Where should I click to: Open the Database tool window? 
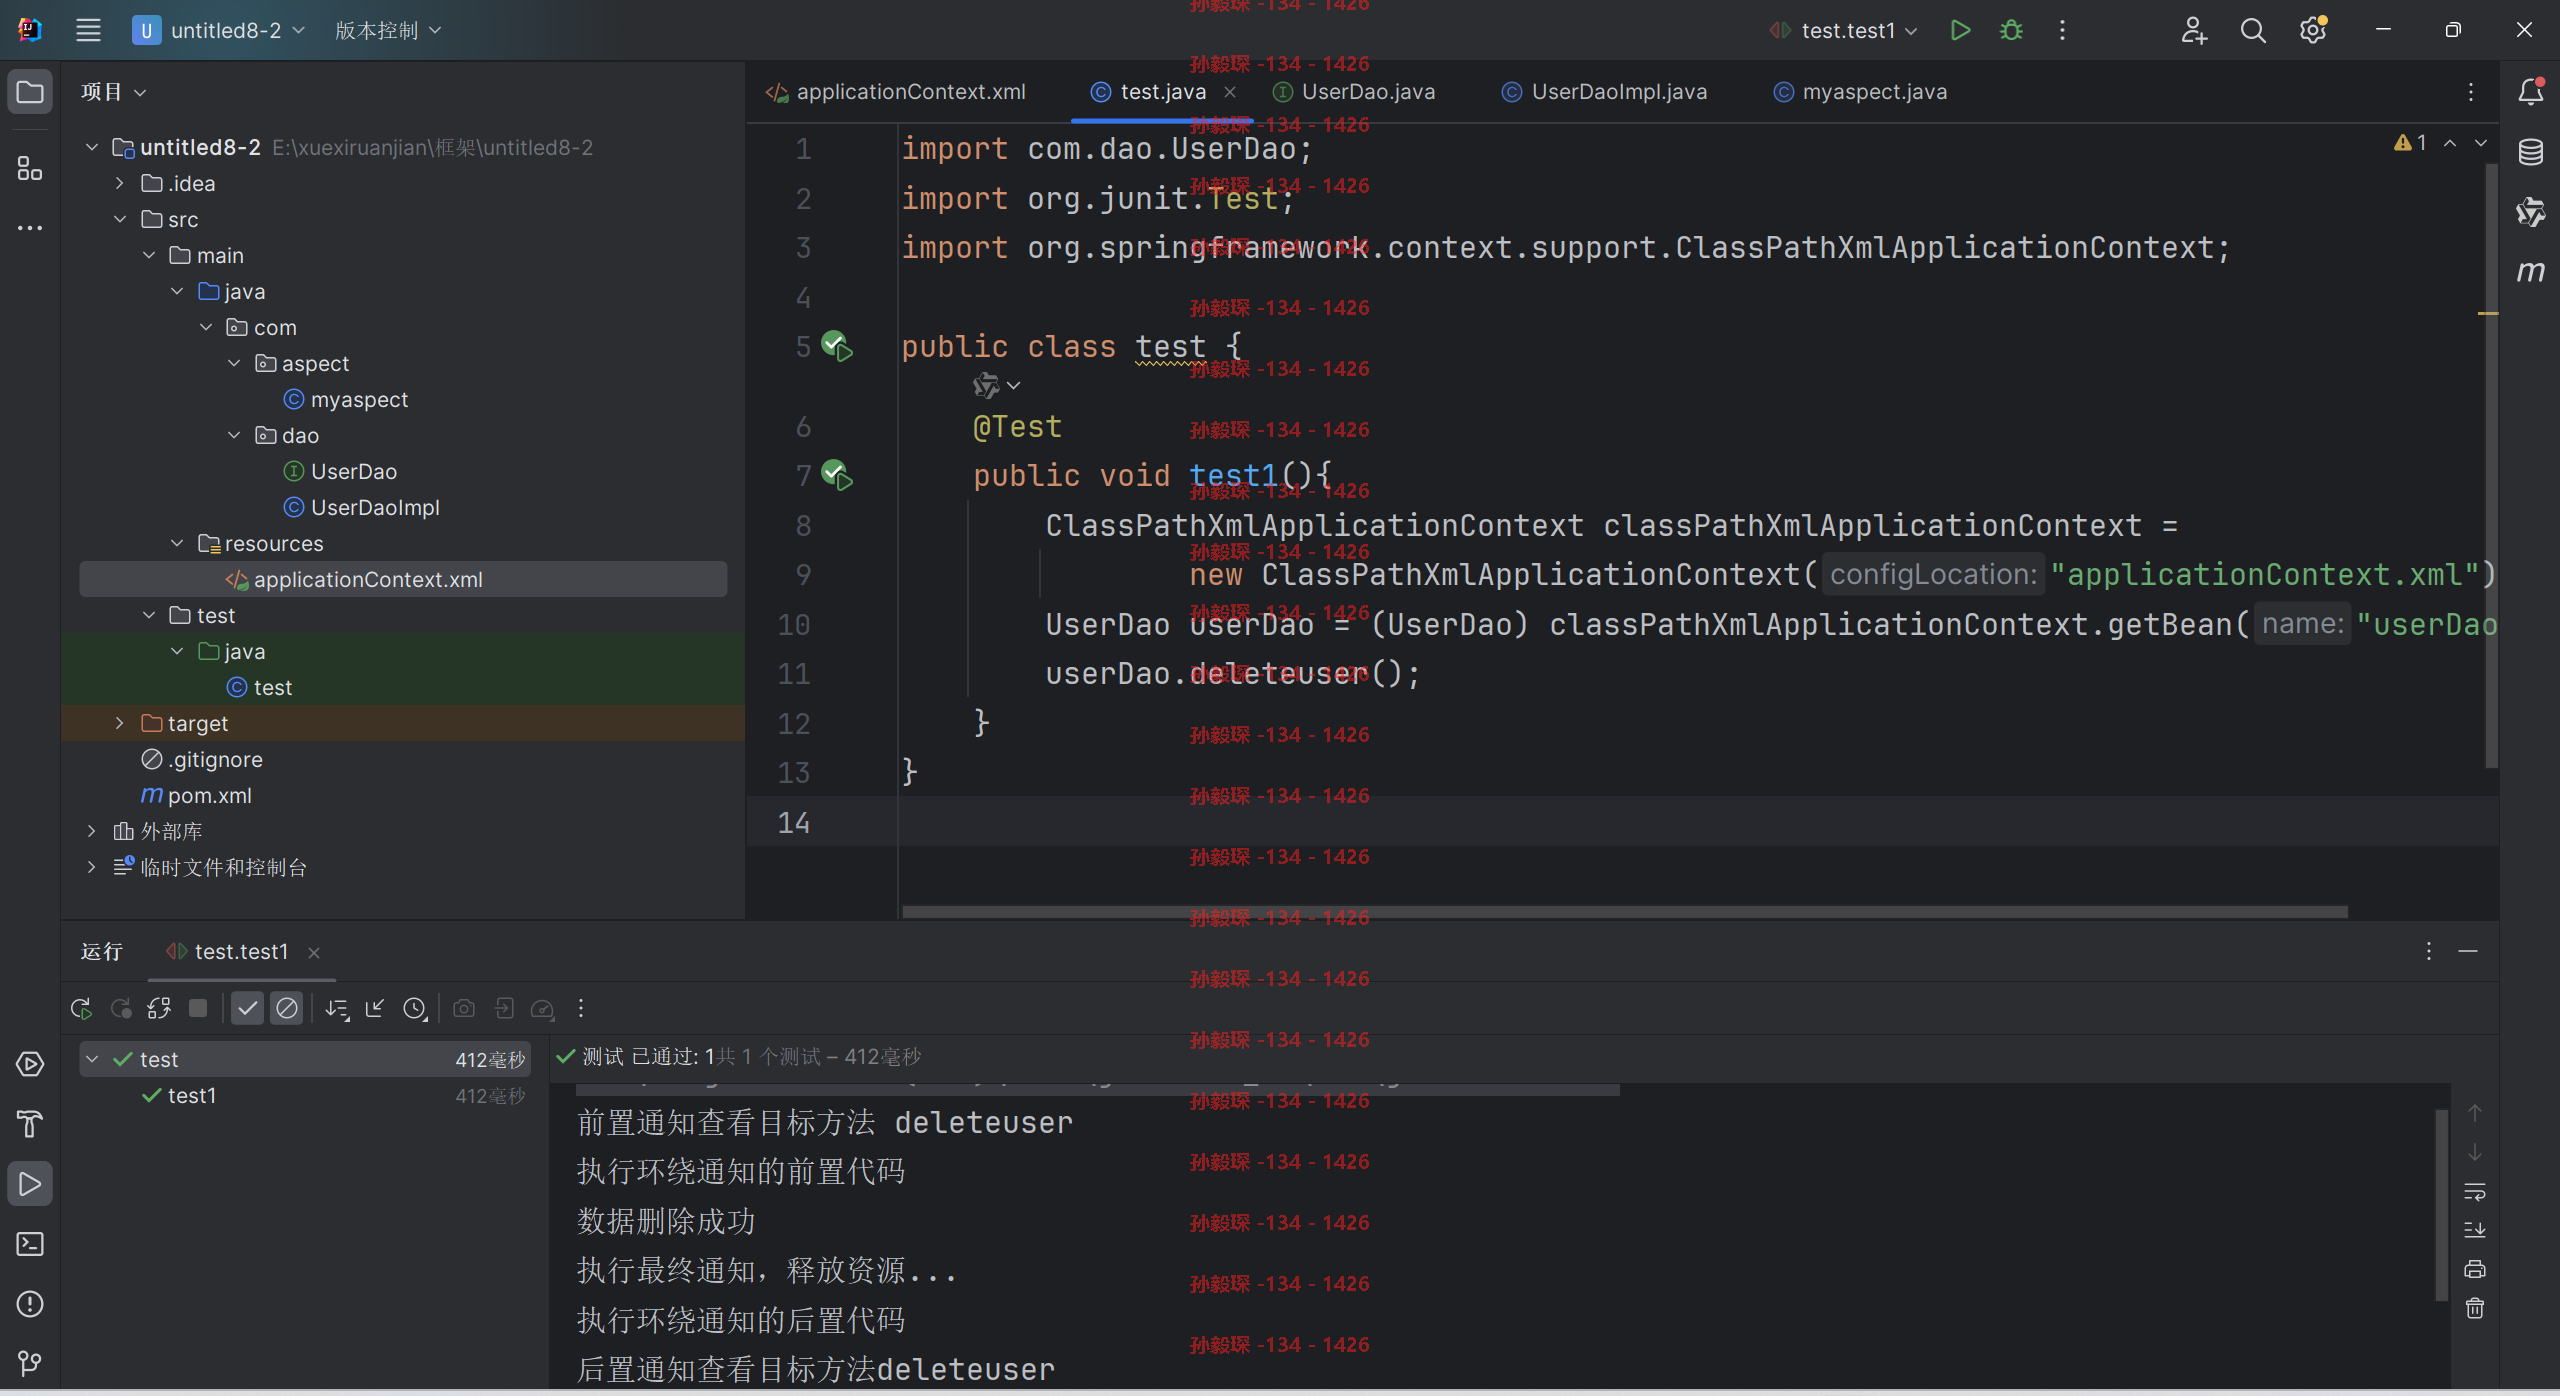tap(2530, 152)
